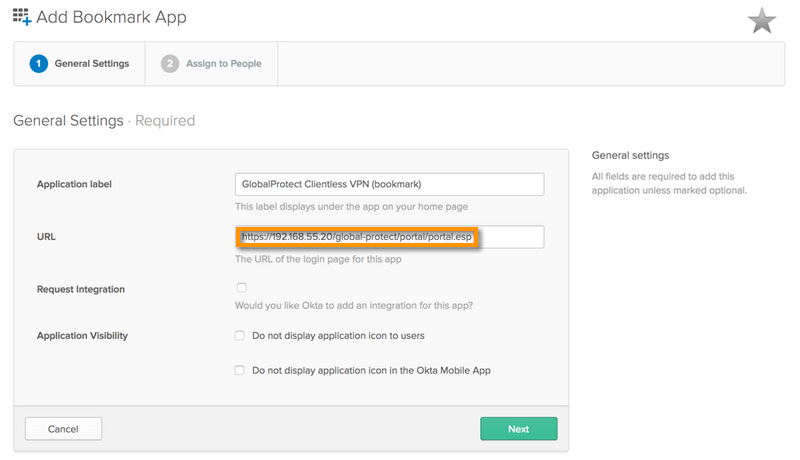Check Do not display icon to users
Screen dimensions: 800x460
[240, 336]
